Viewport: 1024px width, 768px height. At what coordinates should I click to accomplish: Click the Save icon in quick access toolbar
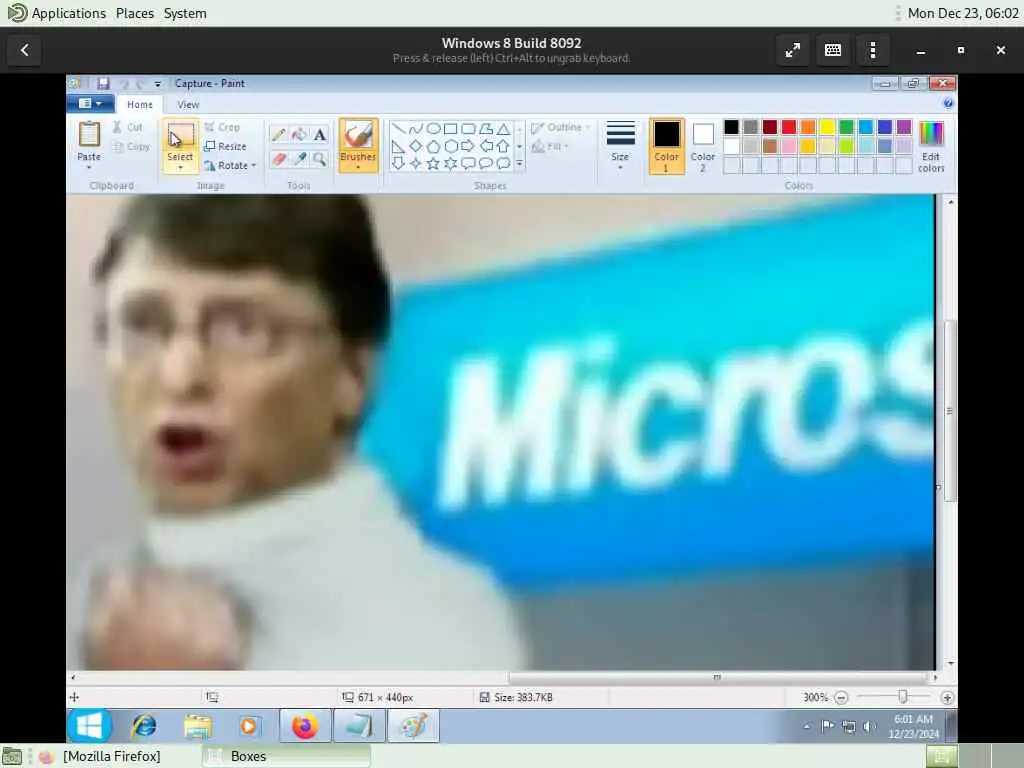103,84
